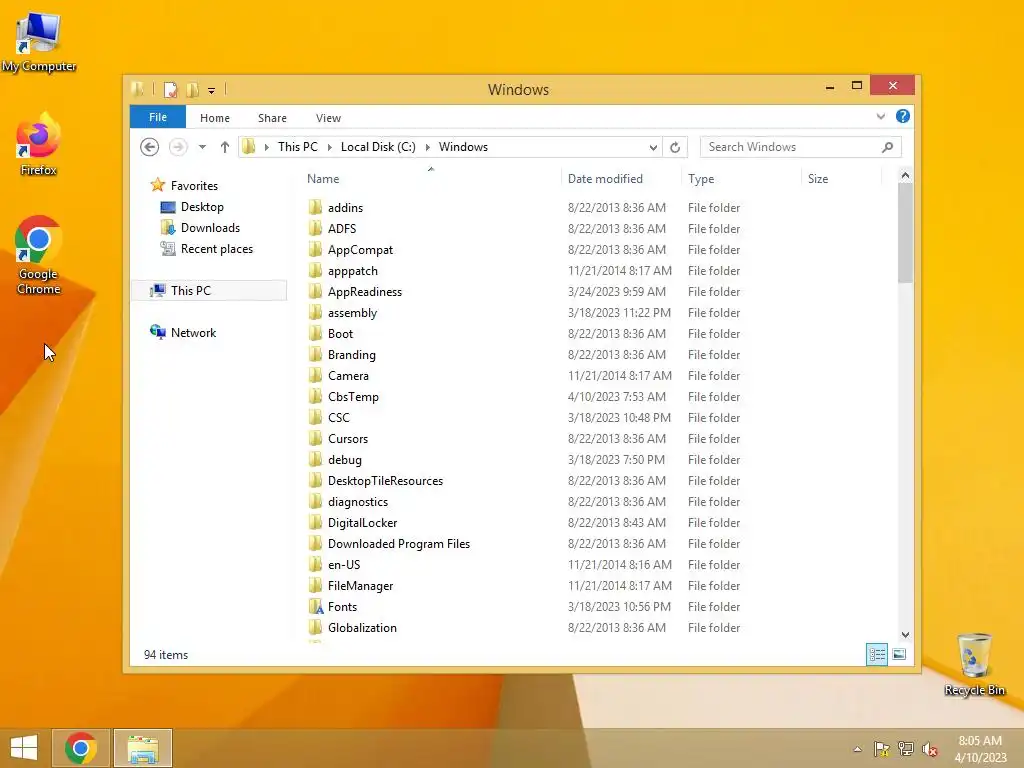Expand the ribbon with the chevron

tap(880, 116)
